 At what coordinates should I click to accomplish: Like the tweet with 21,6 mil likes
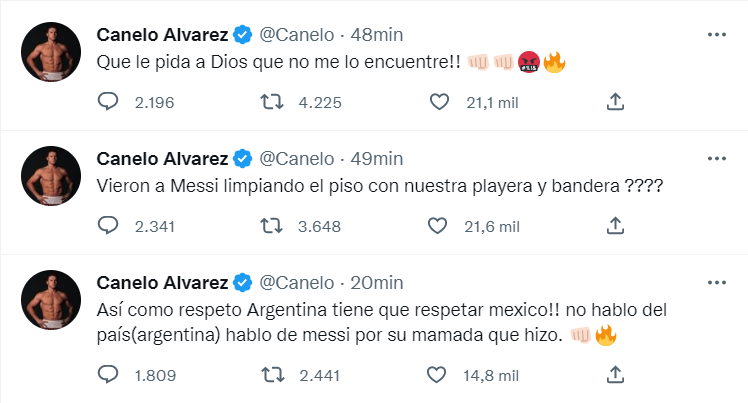pos(437,225)
